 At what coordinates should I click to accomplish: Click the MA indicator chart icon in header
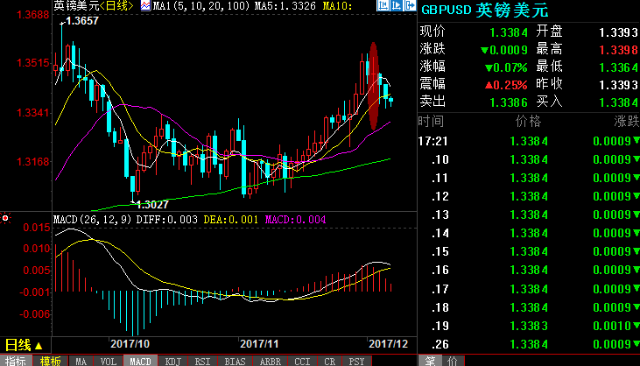pyautogui.click(x=145, y=6)
